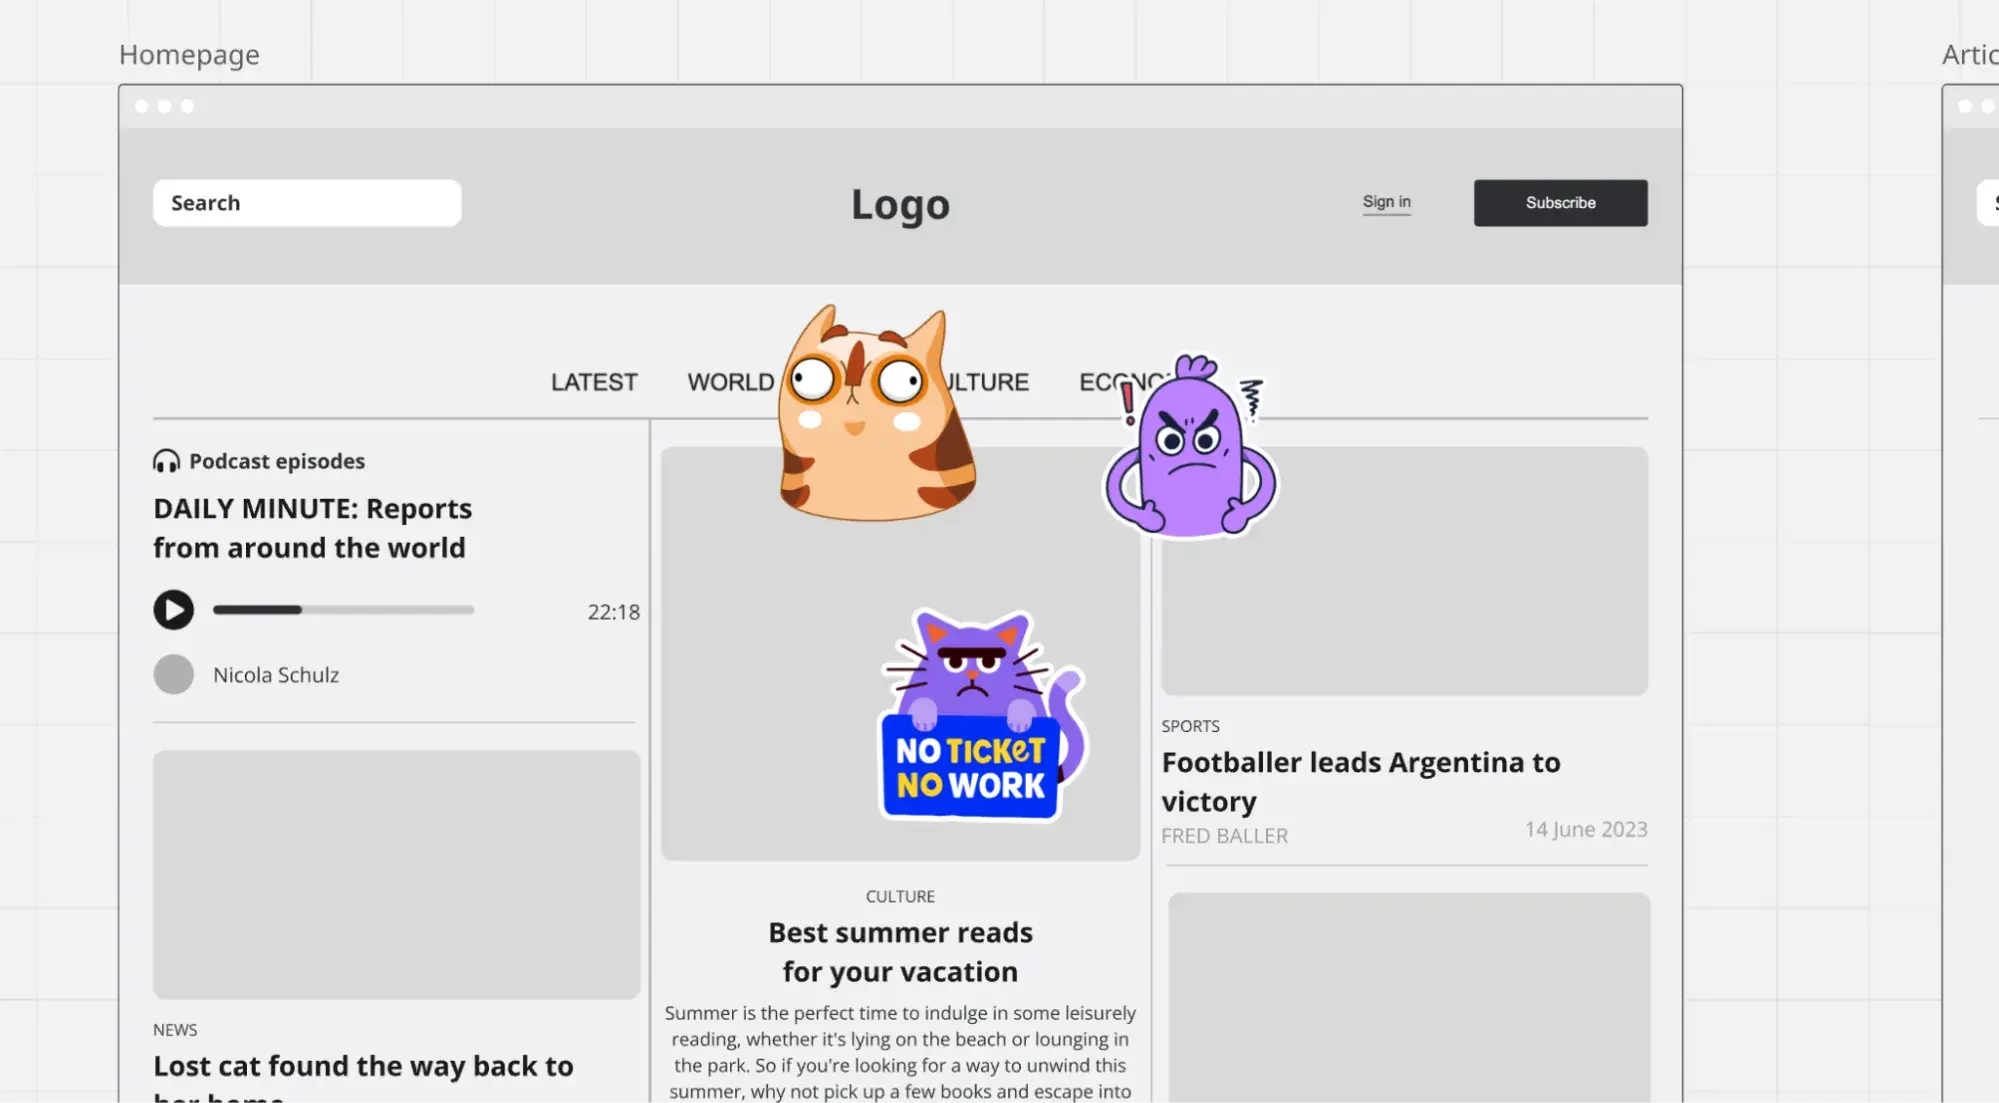The height and width of the screenshot is (1103, 1999).
Task: Click the Sign in link
Action: [1386, 202]
